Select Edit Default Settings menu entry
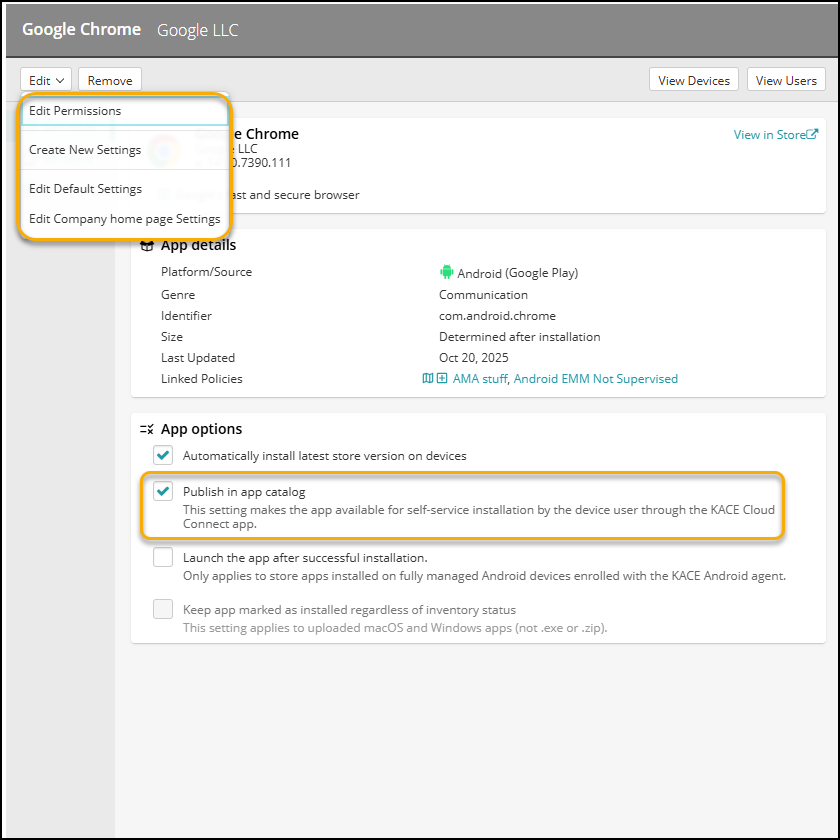This screenshot has width=840, height=840. click(85, 189)
